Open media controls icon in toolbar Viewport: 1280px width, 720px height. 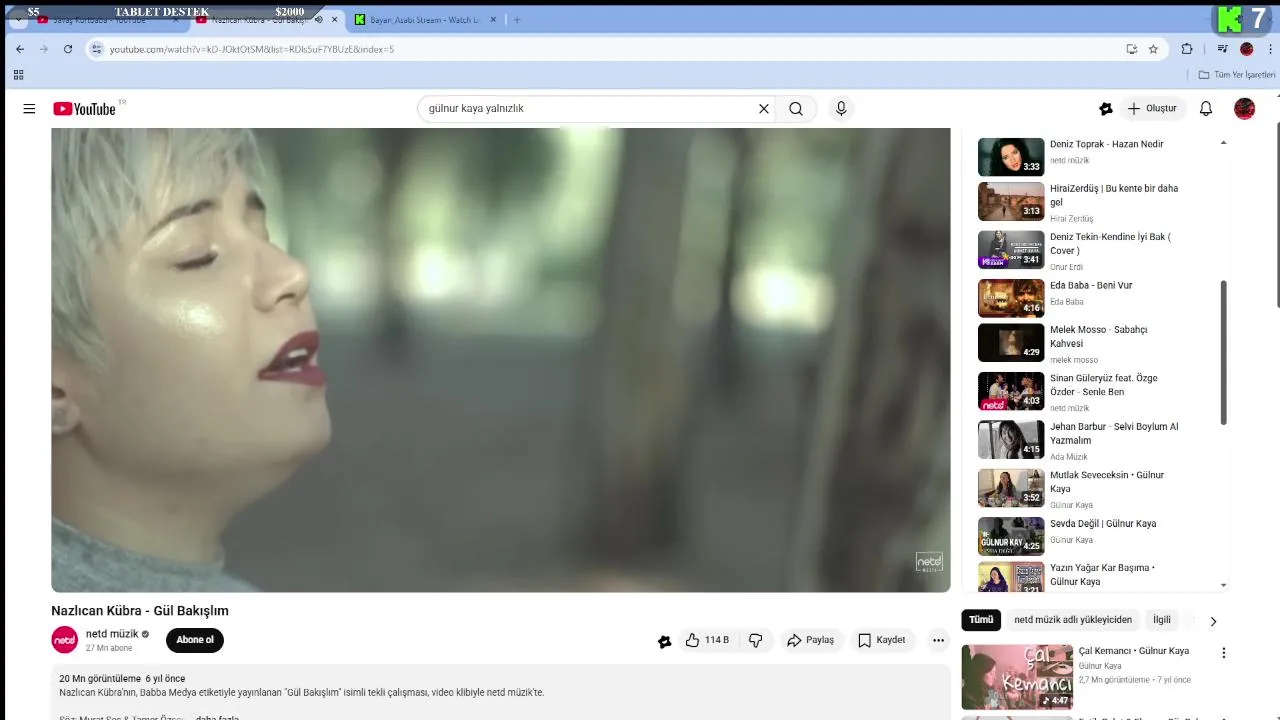point(1222,49)
